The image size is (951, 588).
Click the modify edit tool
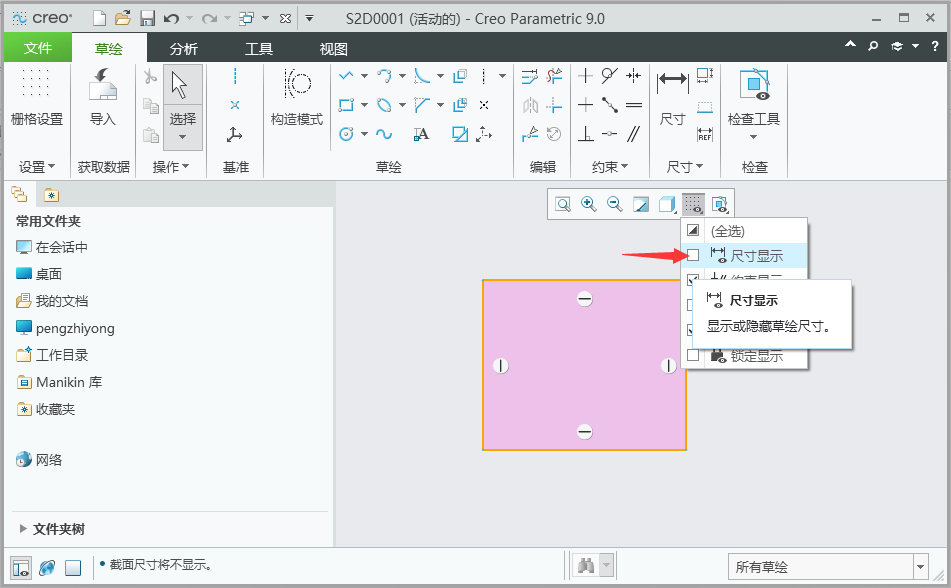point(529,76)
